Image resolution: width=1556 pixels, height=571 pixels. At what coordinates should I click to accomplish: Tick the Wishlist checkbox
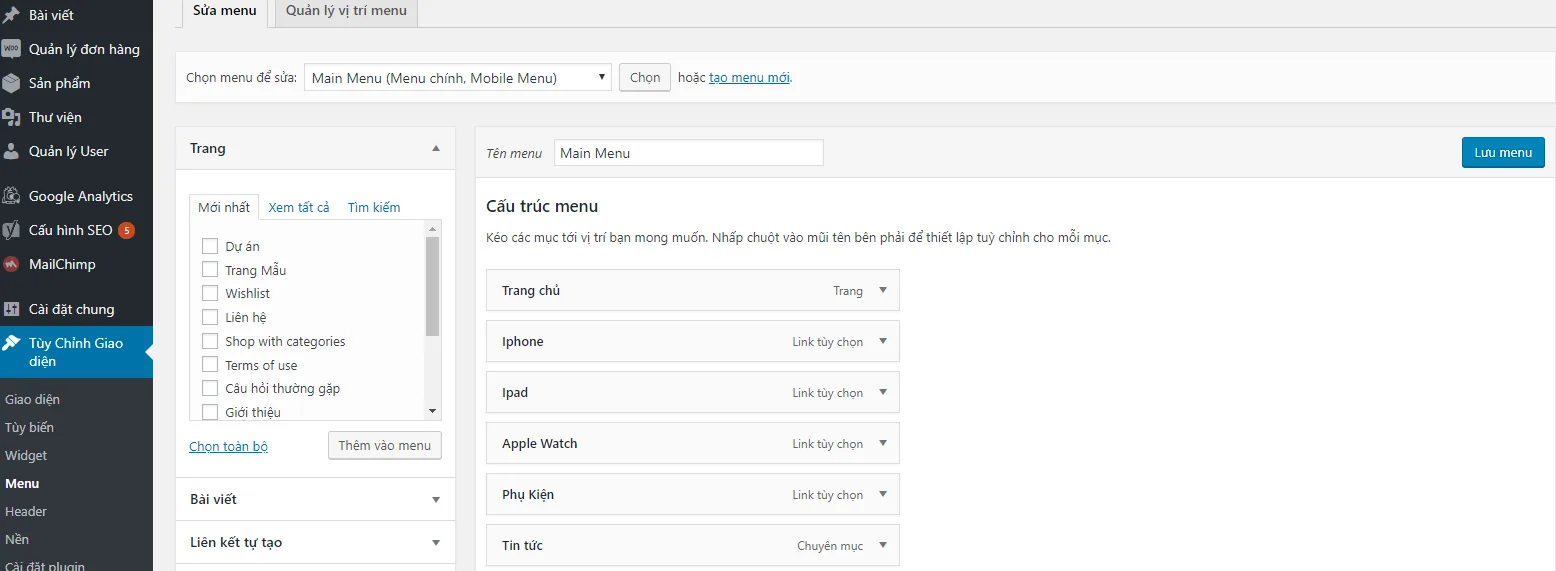tap(210, 293)
